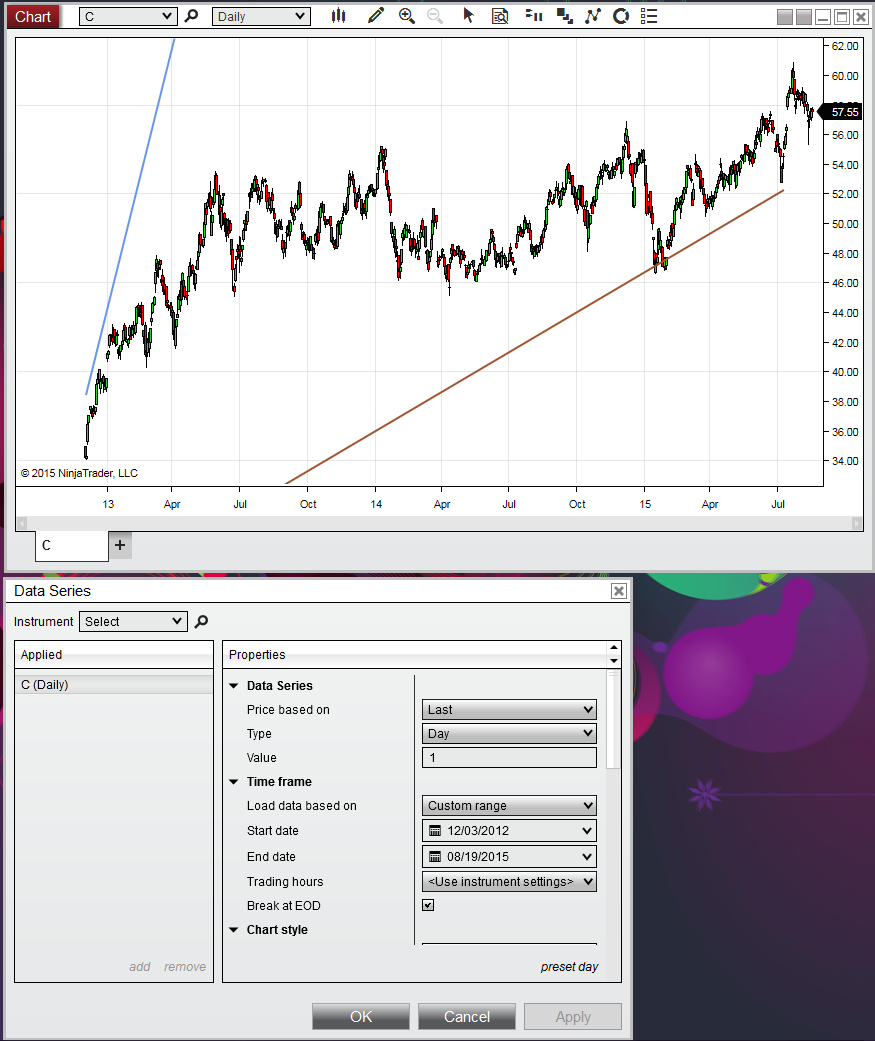Open the Start date 12/03/2012 dropdown arrow
Screen dimensions: 875x1041
(587, 831)
